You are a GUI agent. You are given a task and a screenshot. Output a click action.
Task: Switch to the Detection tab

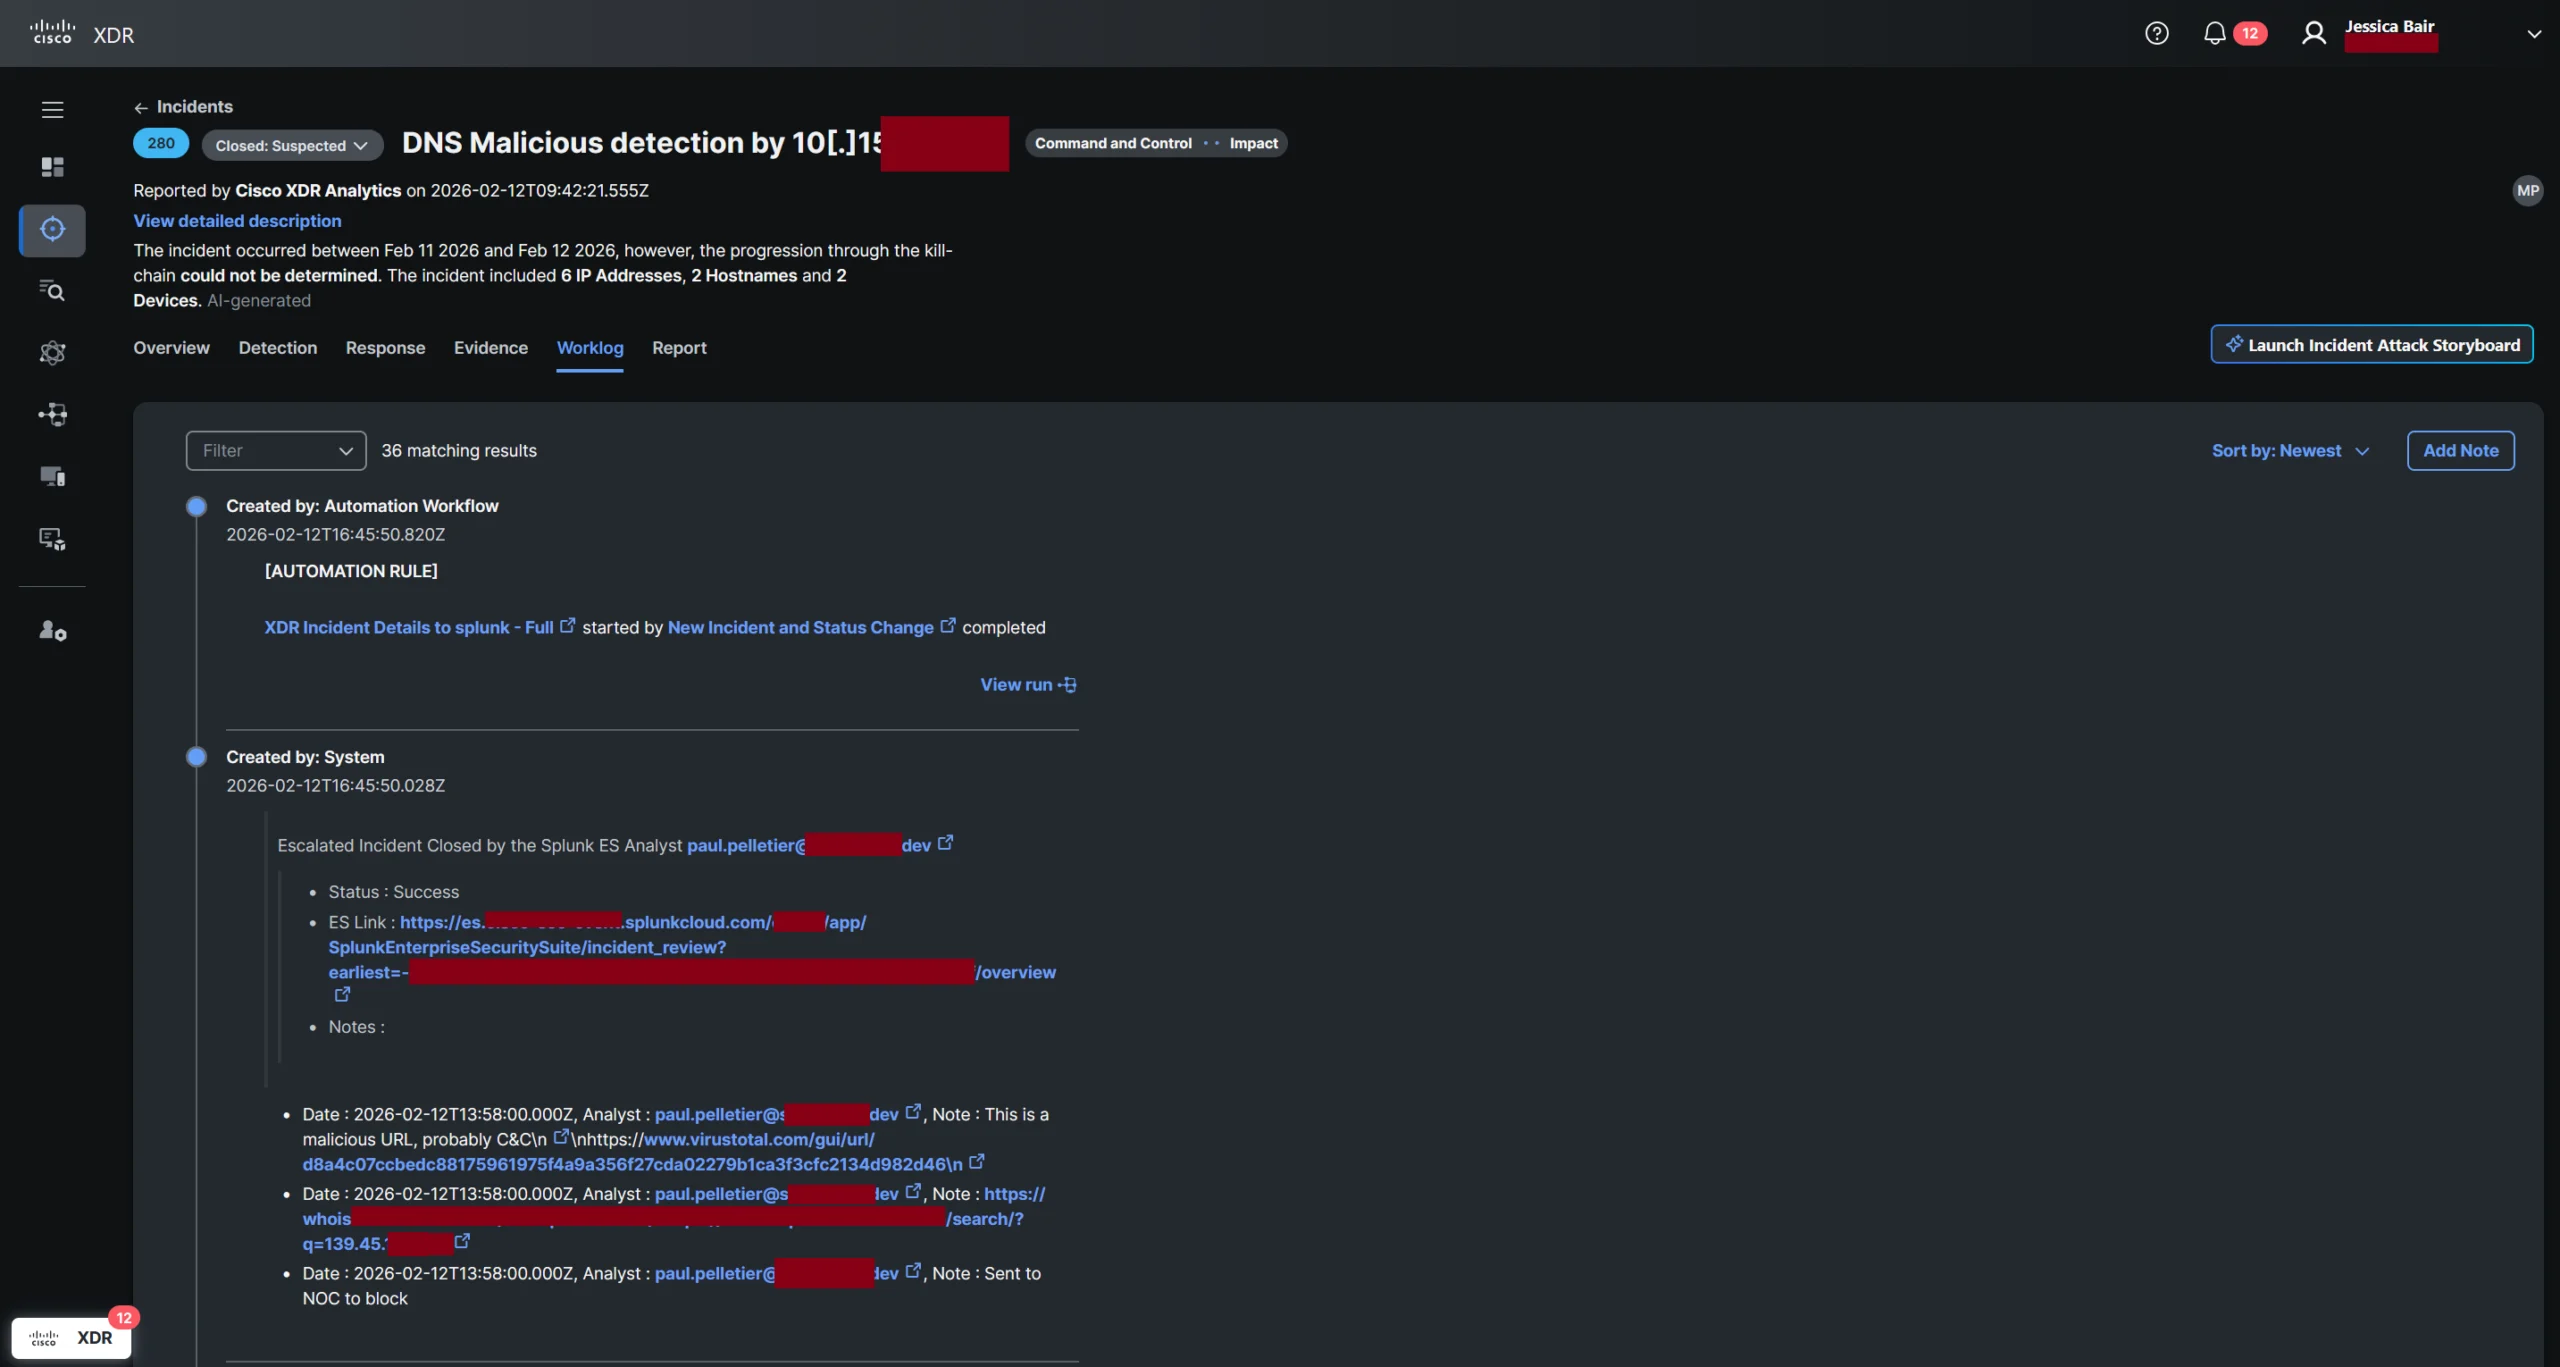(277, 348)
